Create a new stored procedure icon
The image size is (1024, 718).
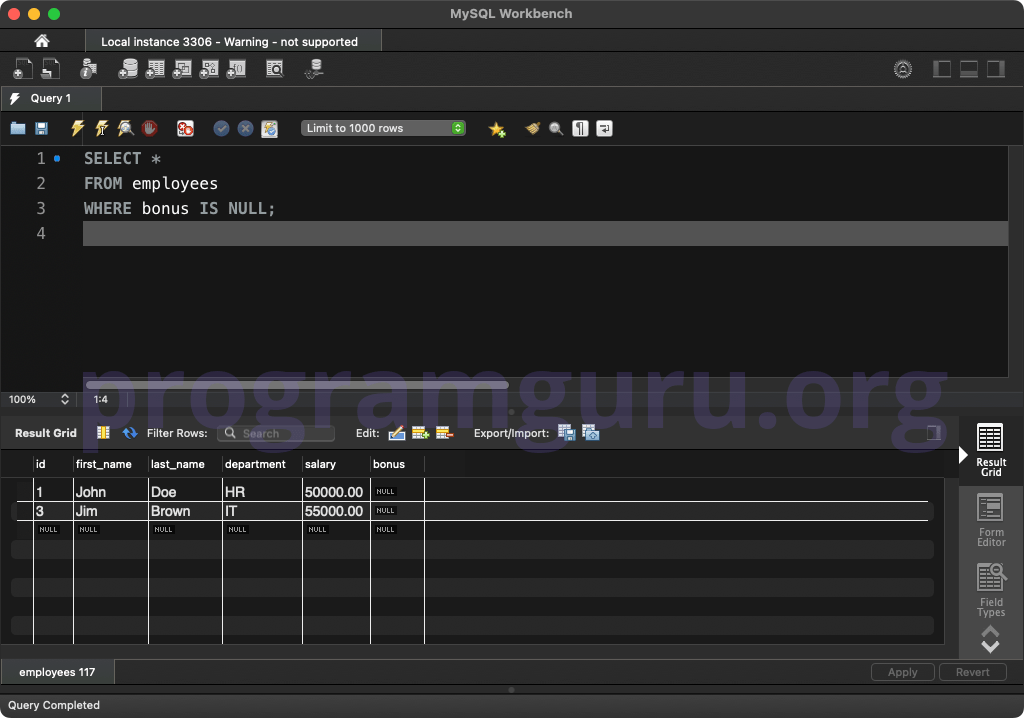pos(209,69)
